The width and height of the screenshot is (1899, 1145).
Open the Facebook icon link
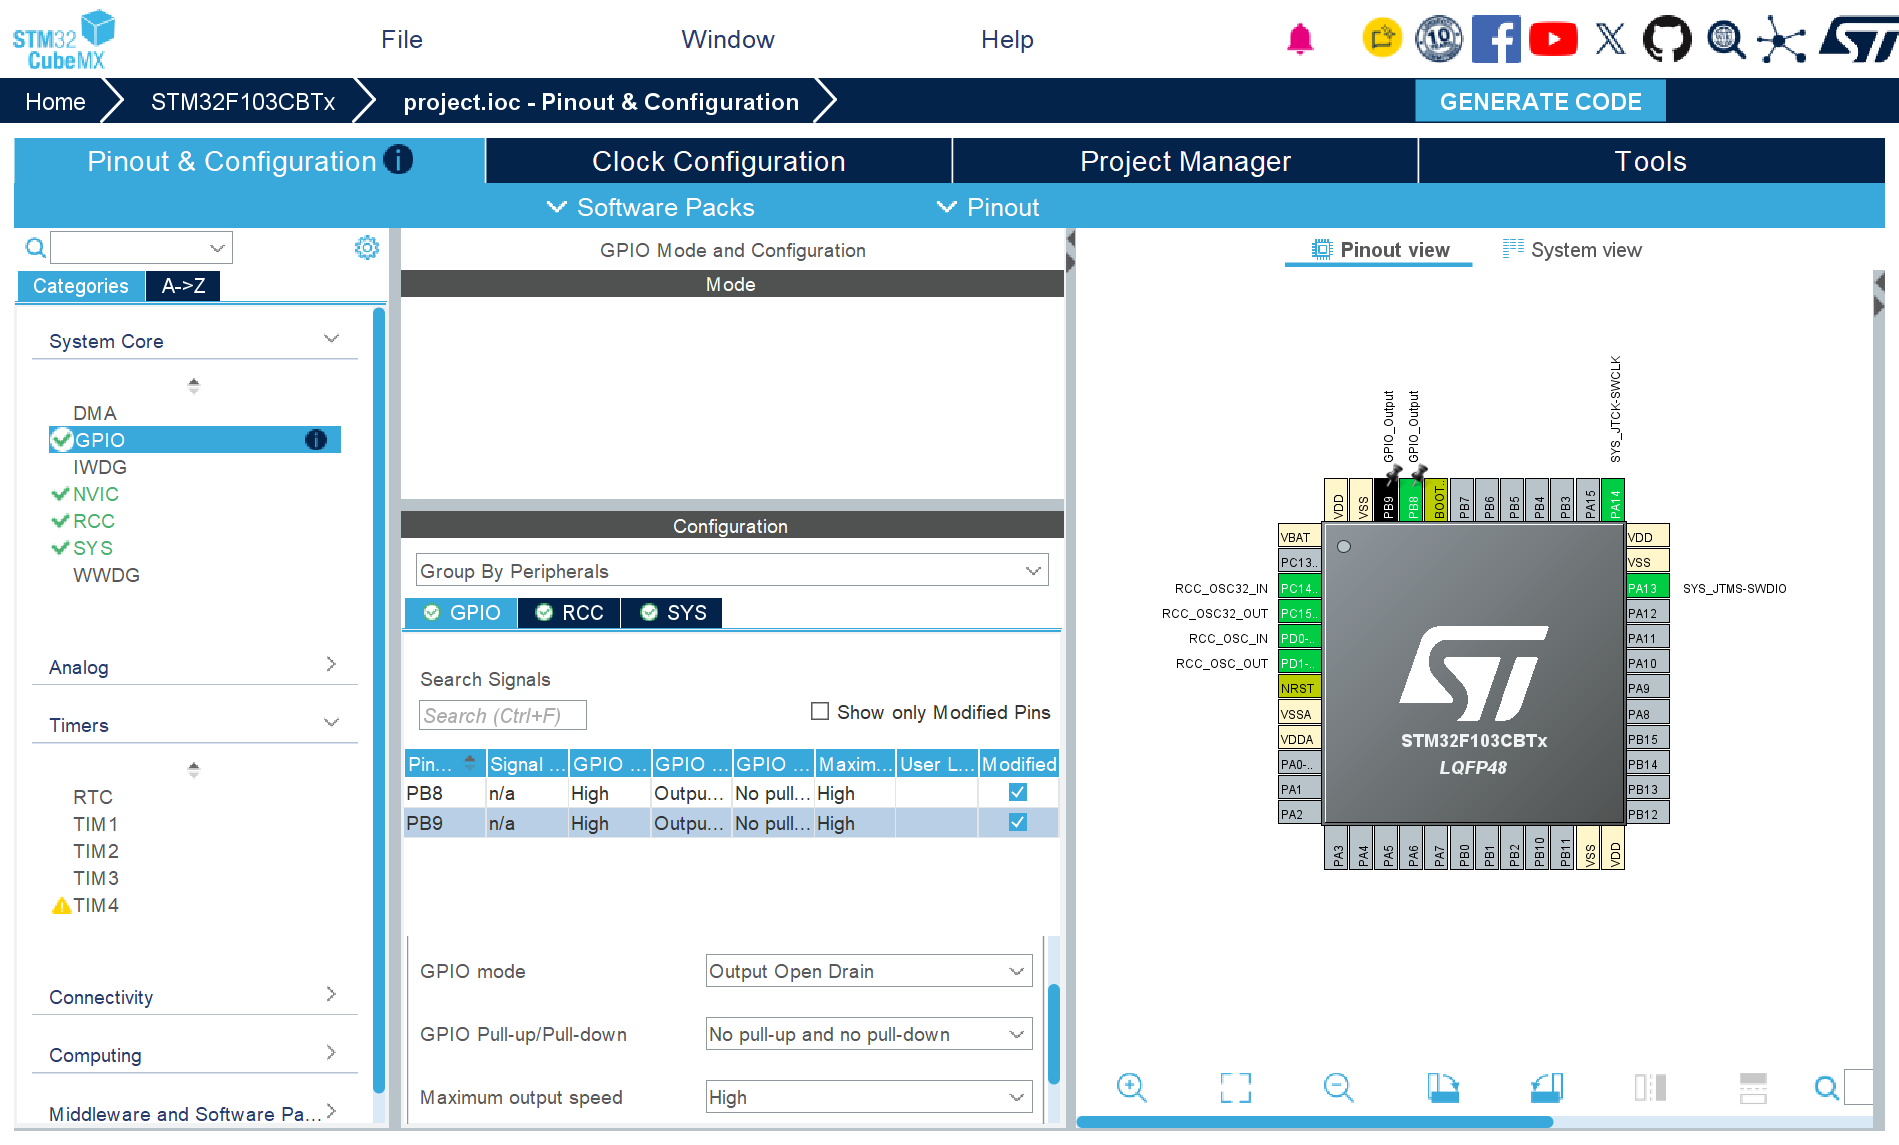[x=1496, y=39]
